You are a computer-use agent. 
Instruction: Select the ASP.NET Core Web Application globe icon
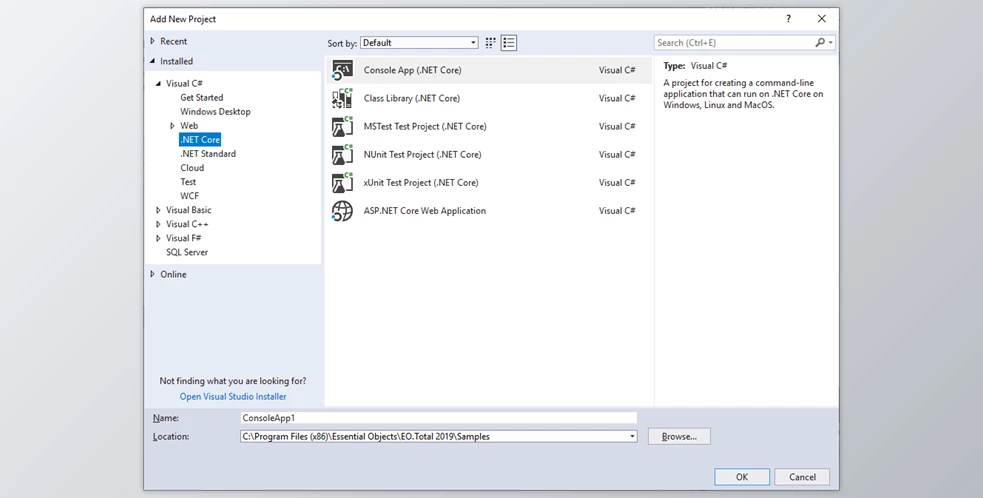click(x=343, y=211)
